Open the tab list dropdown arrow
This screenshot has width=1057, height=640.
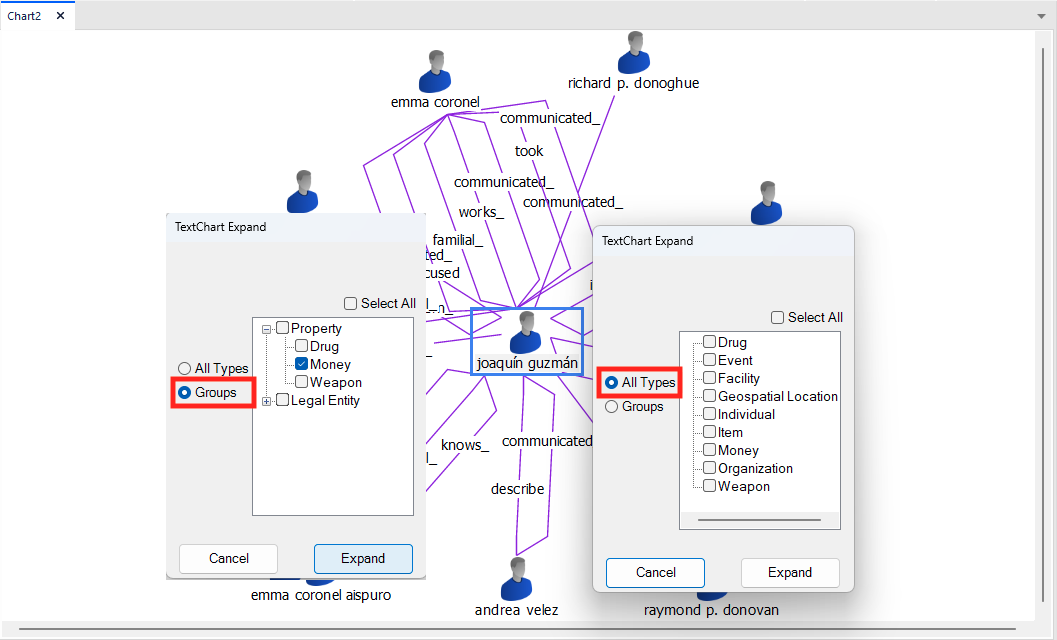point(1041,17)
